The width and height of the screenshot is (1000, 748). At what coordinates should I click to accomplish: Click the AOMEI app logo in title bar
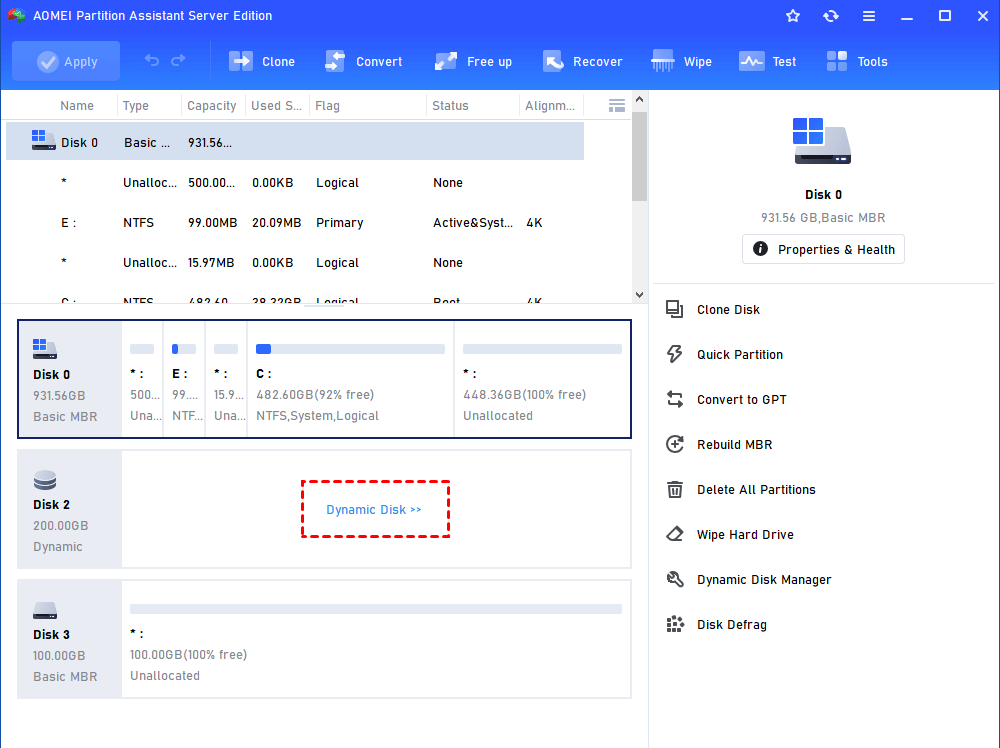[x=17, y=15]
